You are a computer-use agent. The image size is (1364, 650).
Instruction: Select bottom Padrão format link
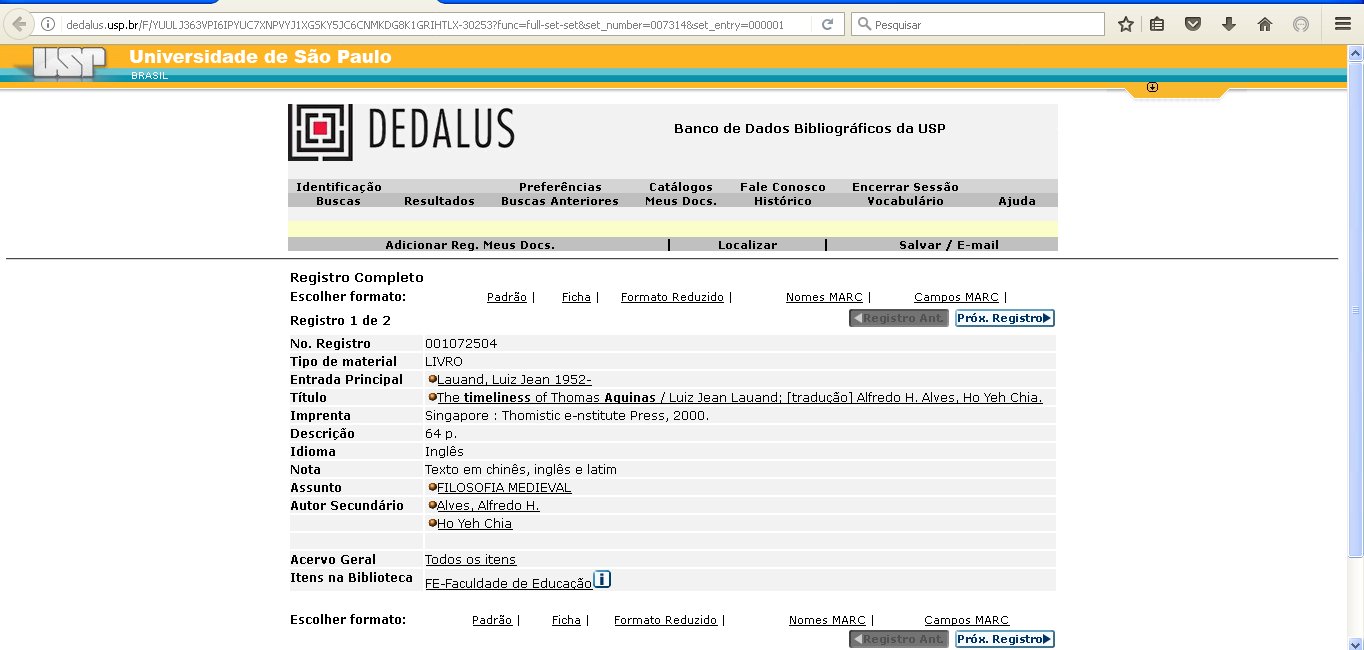tap(492, 620)
